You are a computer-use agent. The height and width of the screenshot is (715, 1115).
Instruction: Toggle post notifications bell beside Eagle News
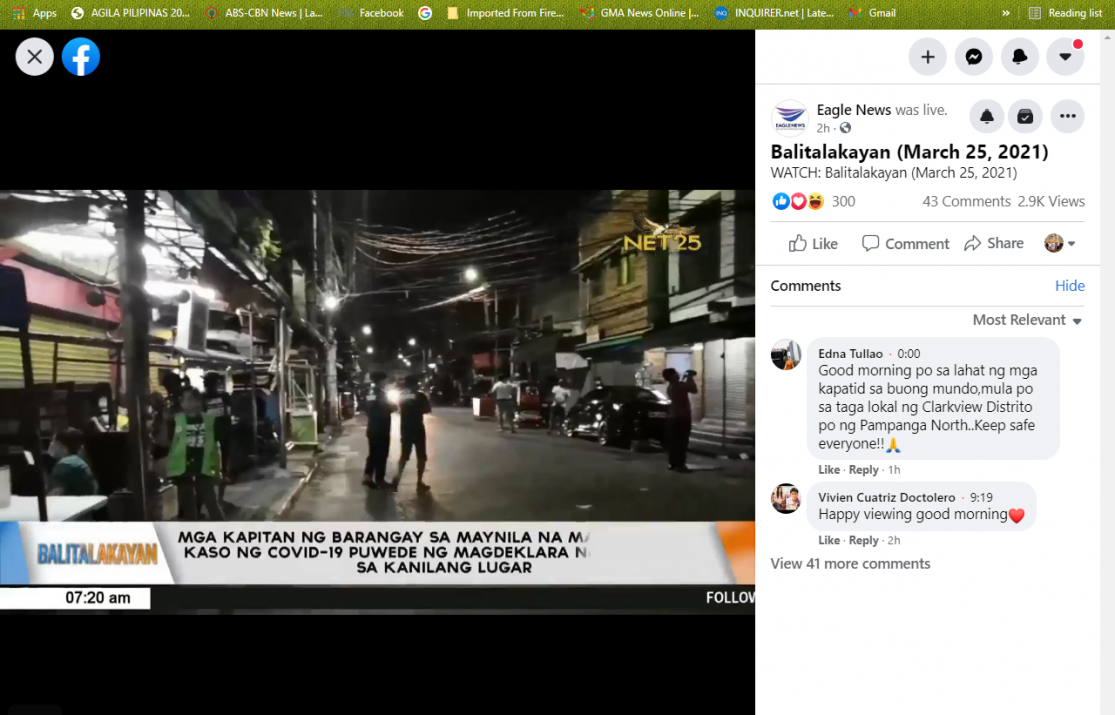pos(986,117)
